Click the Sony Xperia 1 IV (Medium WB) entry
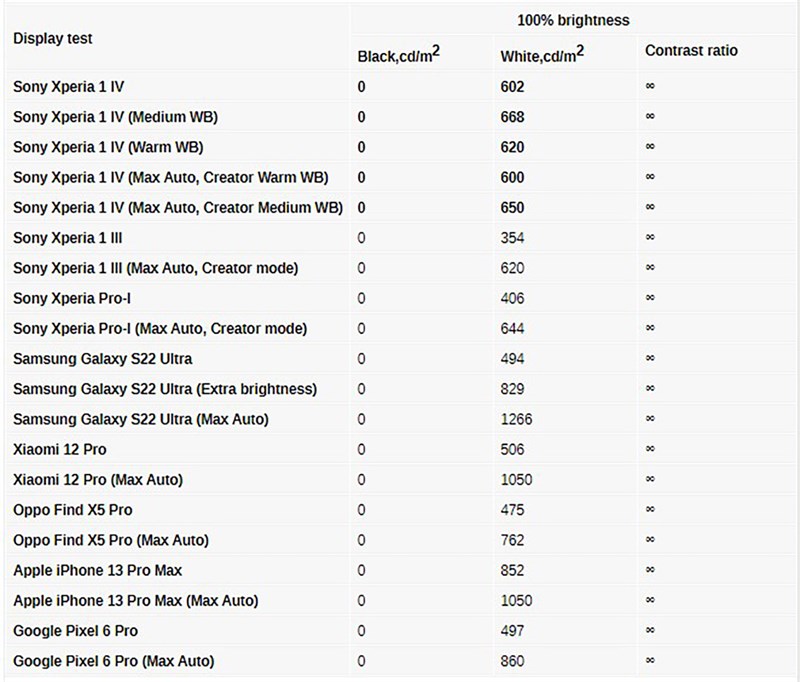The height and width of the screenshot is (682, 800). point(115,117)
